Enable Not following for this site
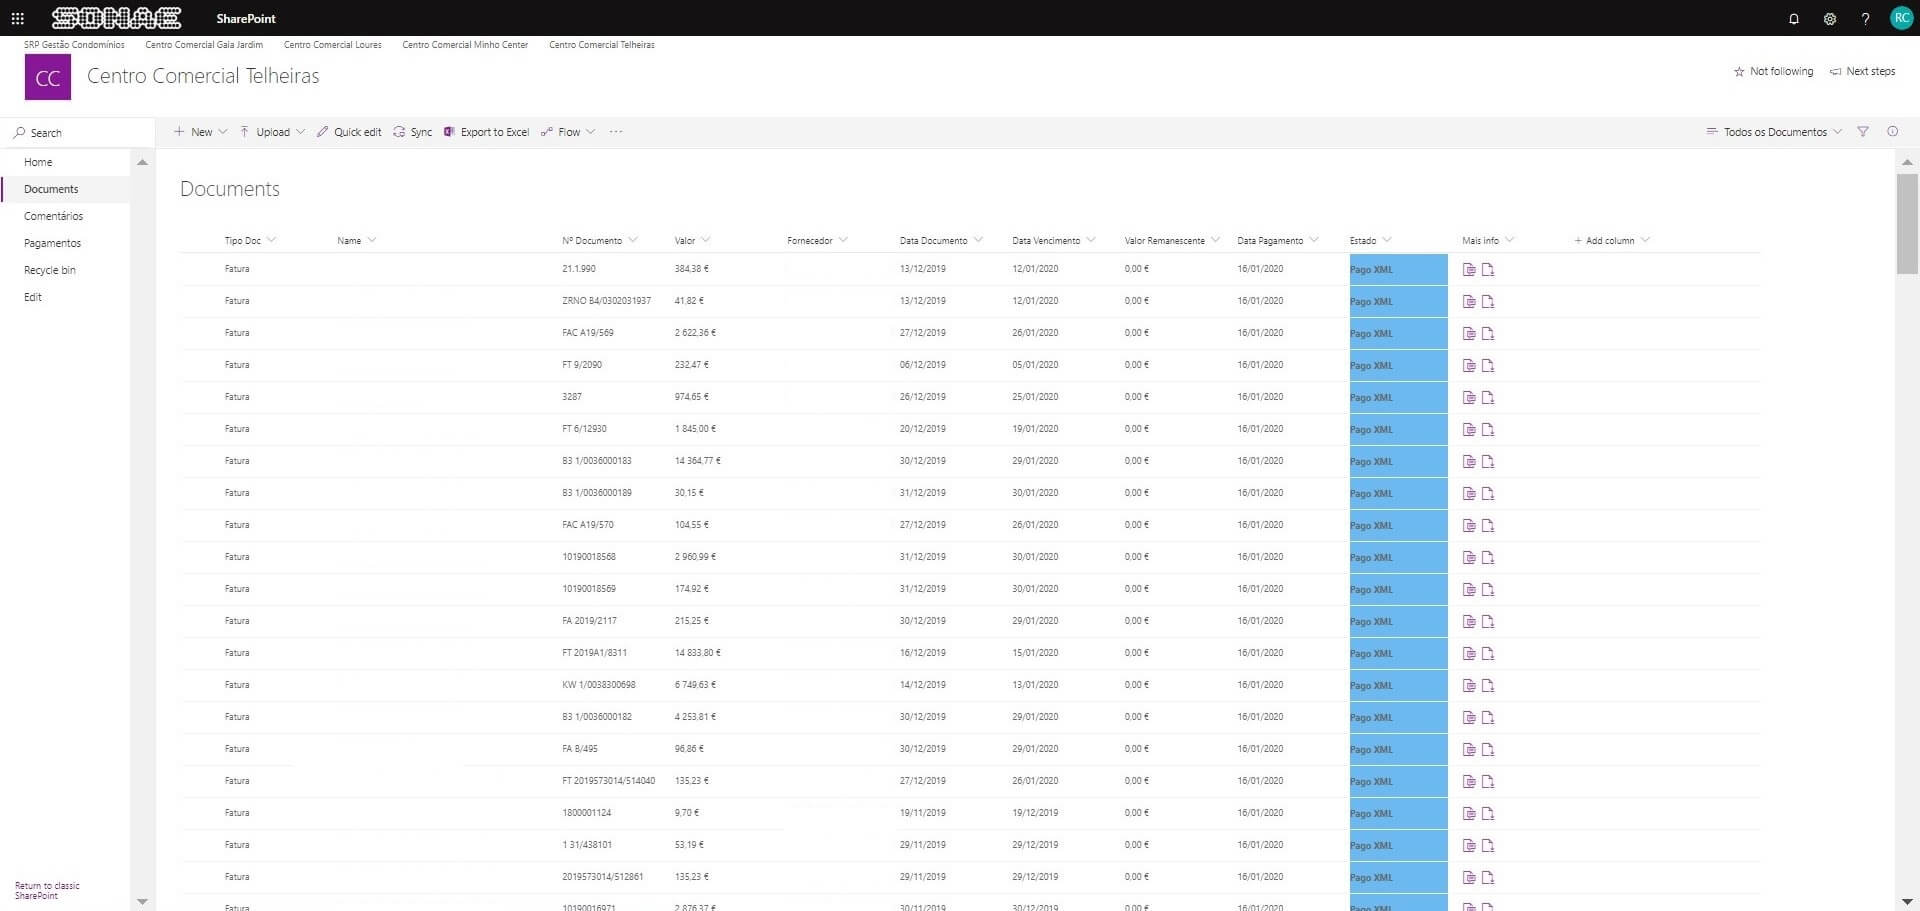 1772,71
